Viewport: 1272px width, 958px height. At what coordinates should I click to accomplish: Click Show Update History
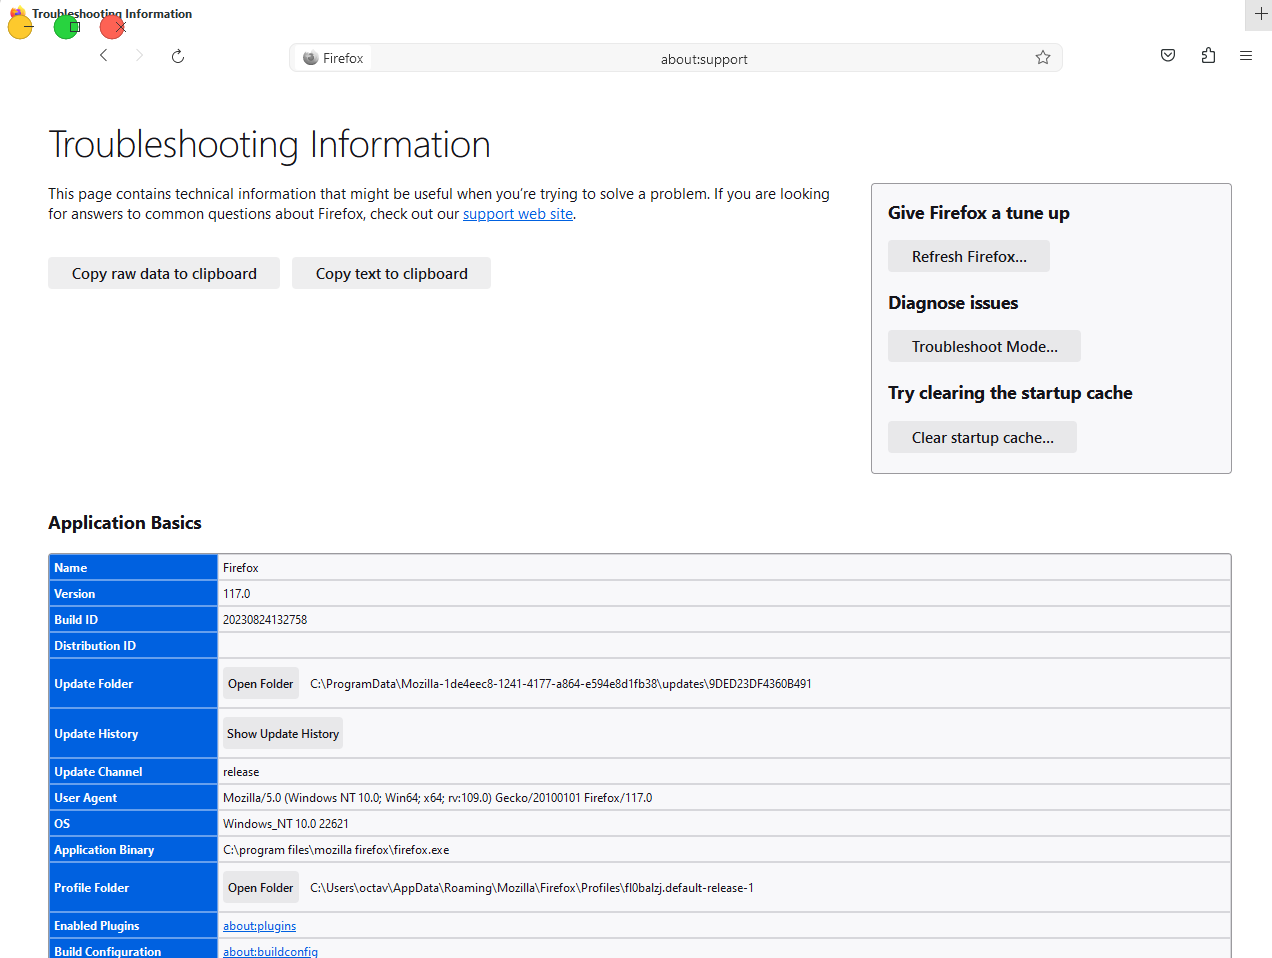pos(282,733)
